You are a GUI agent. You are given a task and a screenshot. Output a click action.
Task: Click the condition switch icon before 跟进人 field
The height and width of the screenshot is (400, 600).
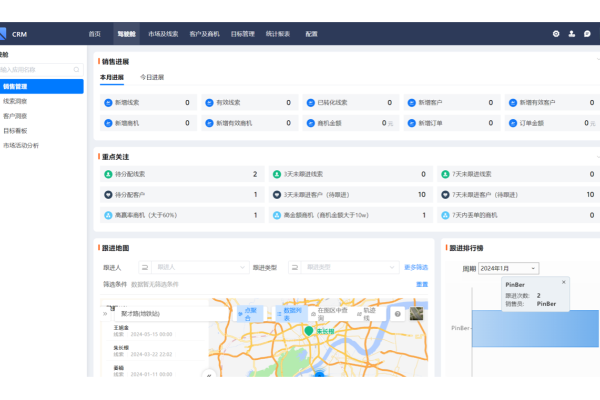click(x=145, y=267)
